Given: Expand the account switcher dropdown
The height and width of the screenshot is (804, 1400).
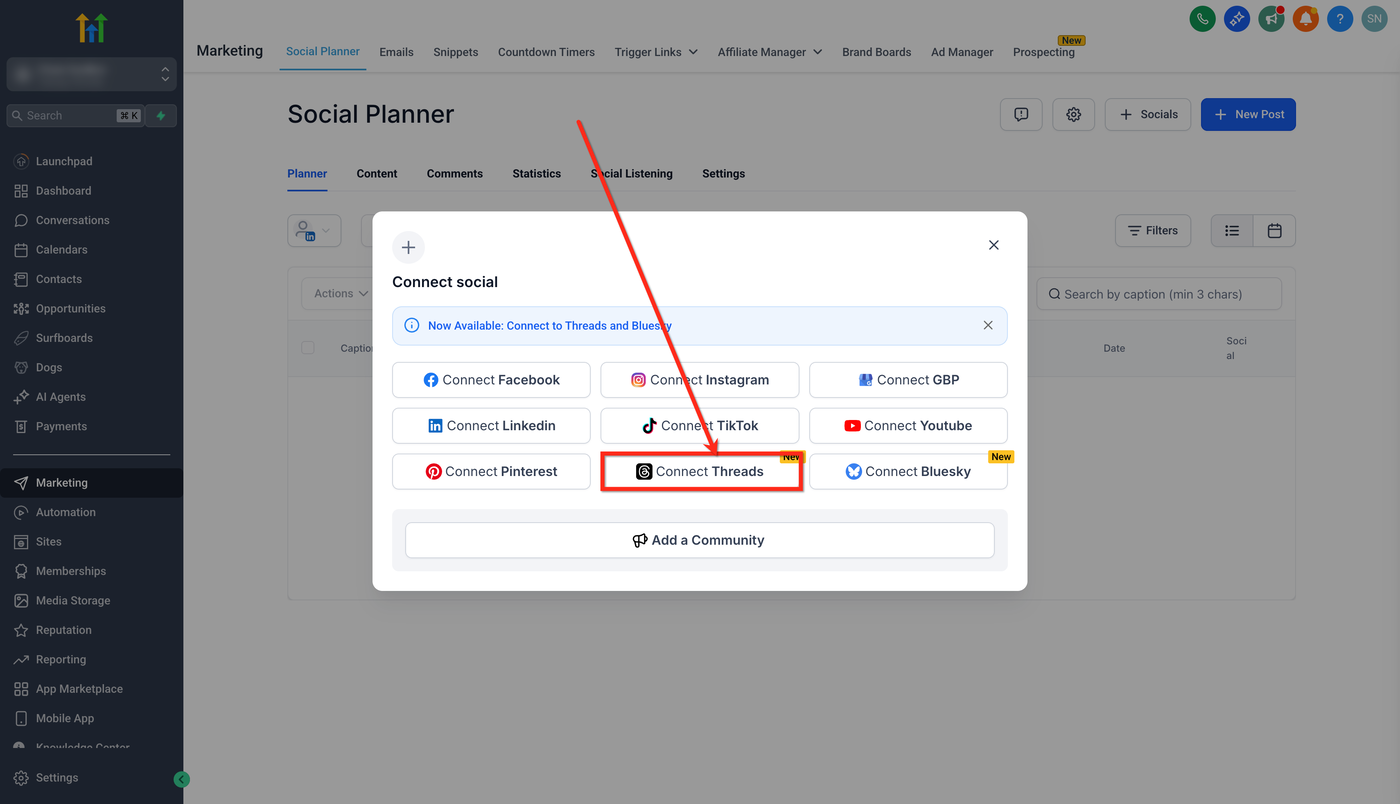Looking at the screenshot, I should click(x=91, y=74).
